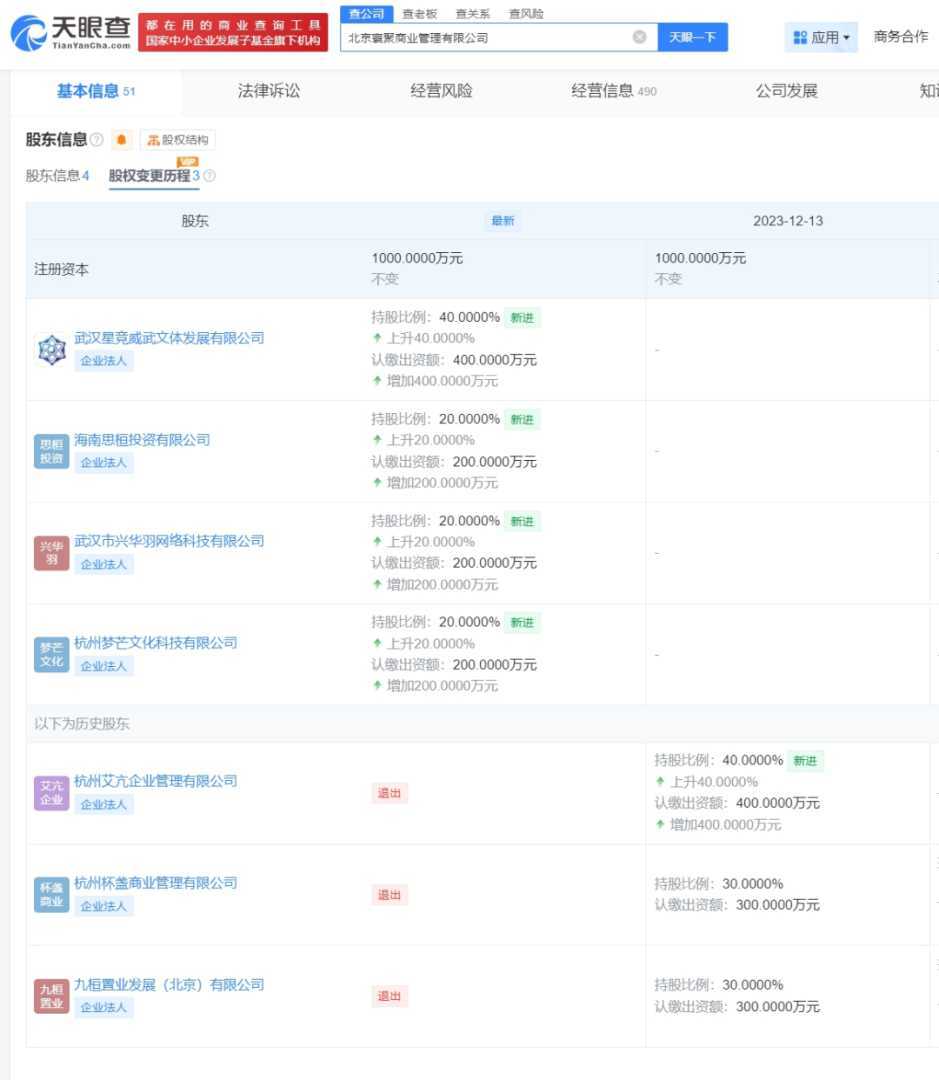
Task: Click the 兴华羽 logo badge
Action: click(51, 553)
